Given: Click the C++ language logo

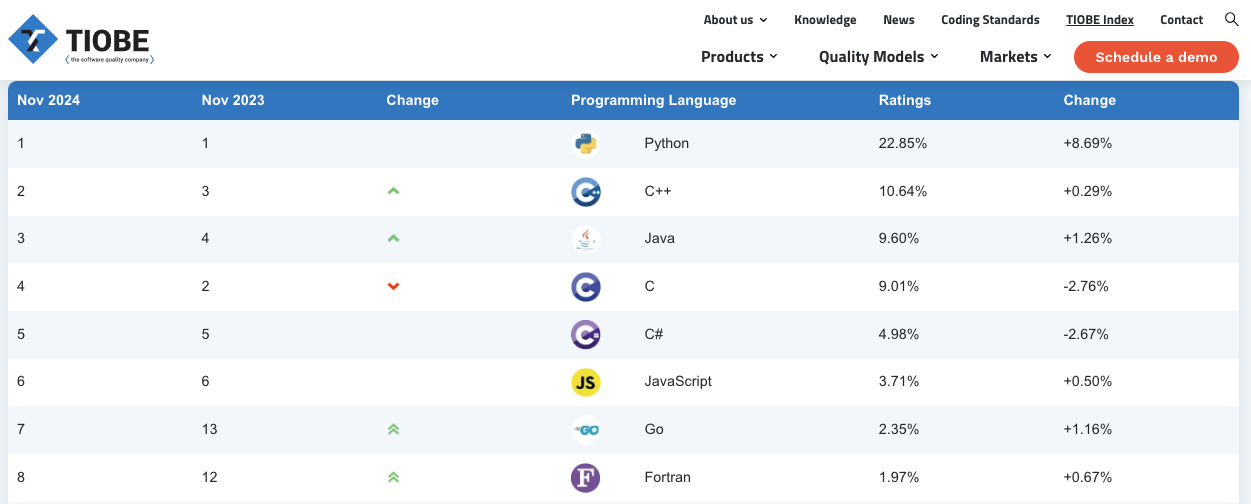Looking at the screenshot, I should click(585, 192).
